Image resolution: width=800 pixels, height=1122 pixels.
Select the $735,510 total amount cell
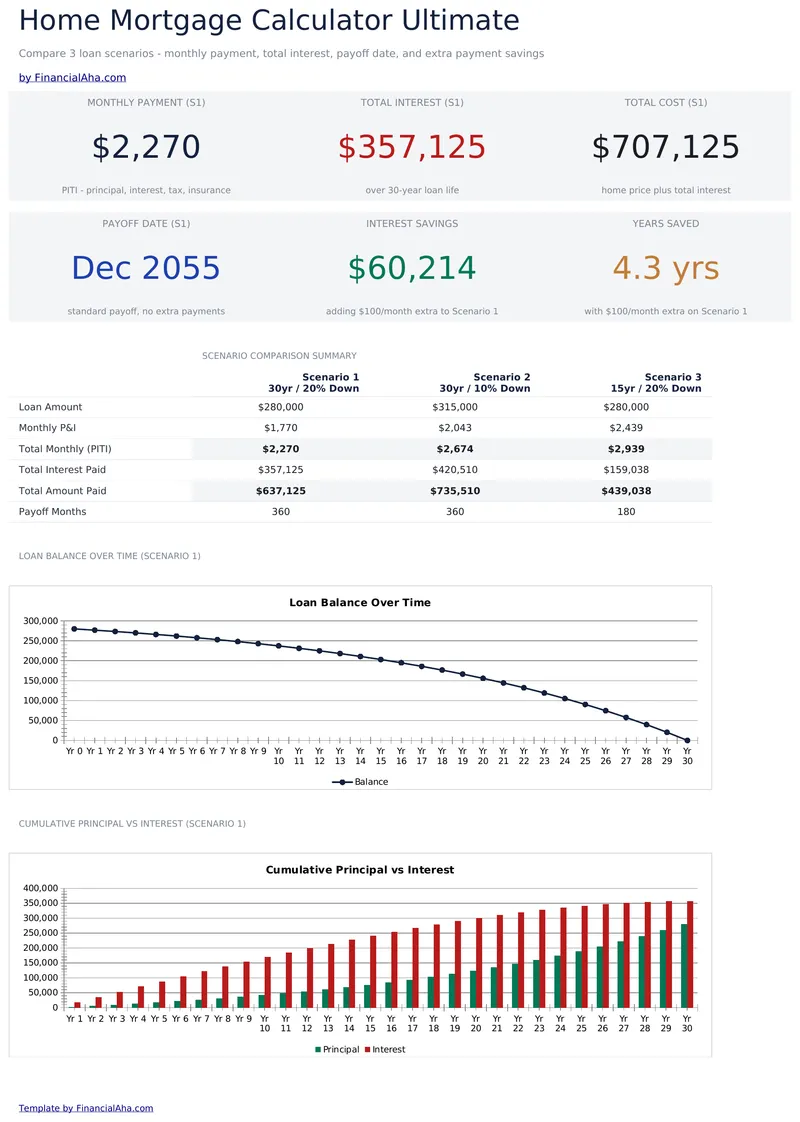(x=455, y=491)
